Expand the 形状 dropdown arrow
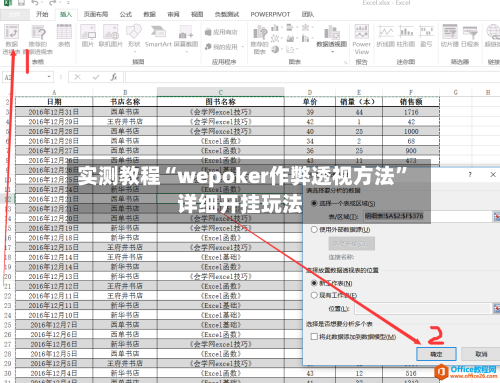 coord(134,52)
